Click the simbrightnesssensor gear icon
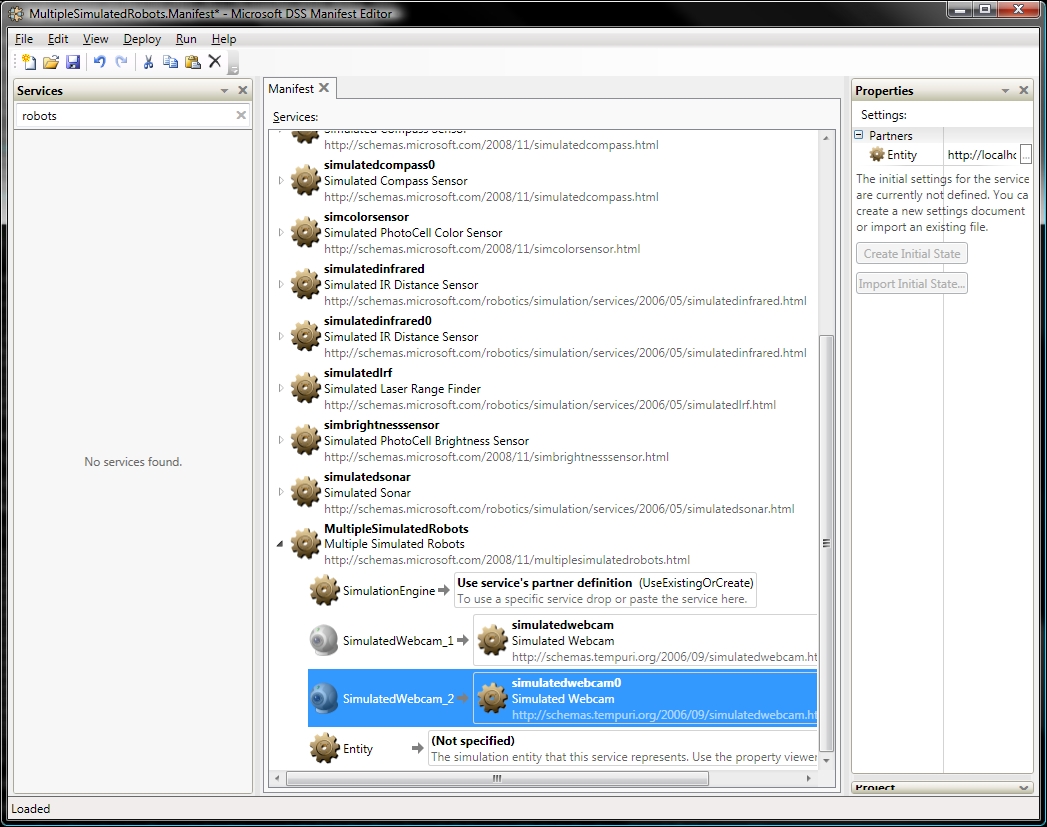Image resolution: width=1047 pixels, height=827 pixels. coord(306,441)
